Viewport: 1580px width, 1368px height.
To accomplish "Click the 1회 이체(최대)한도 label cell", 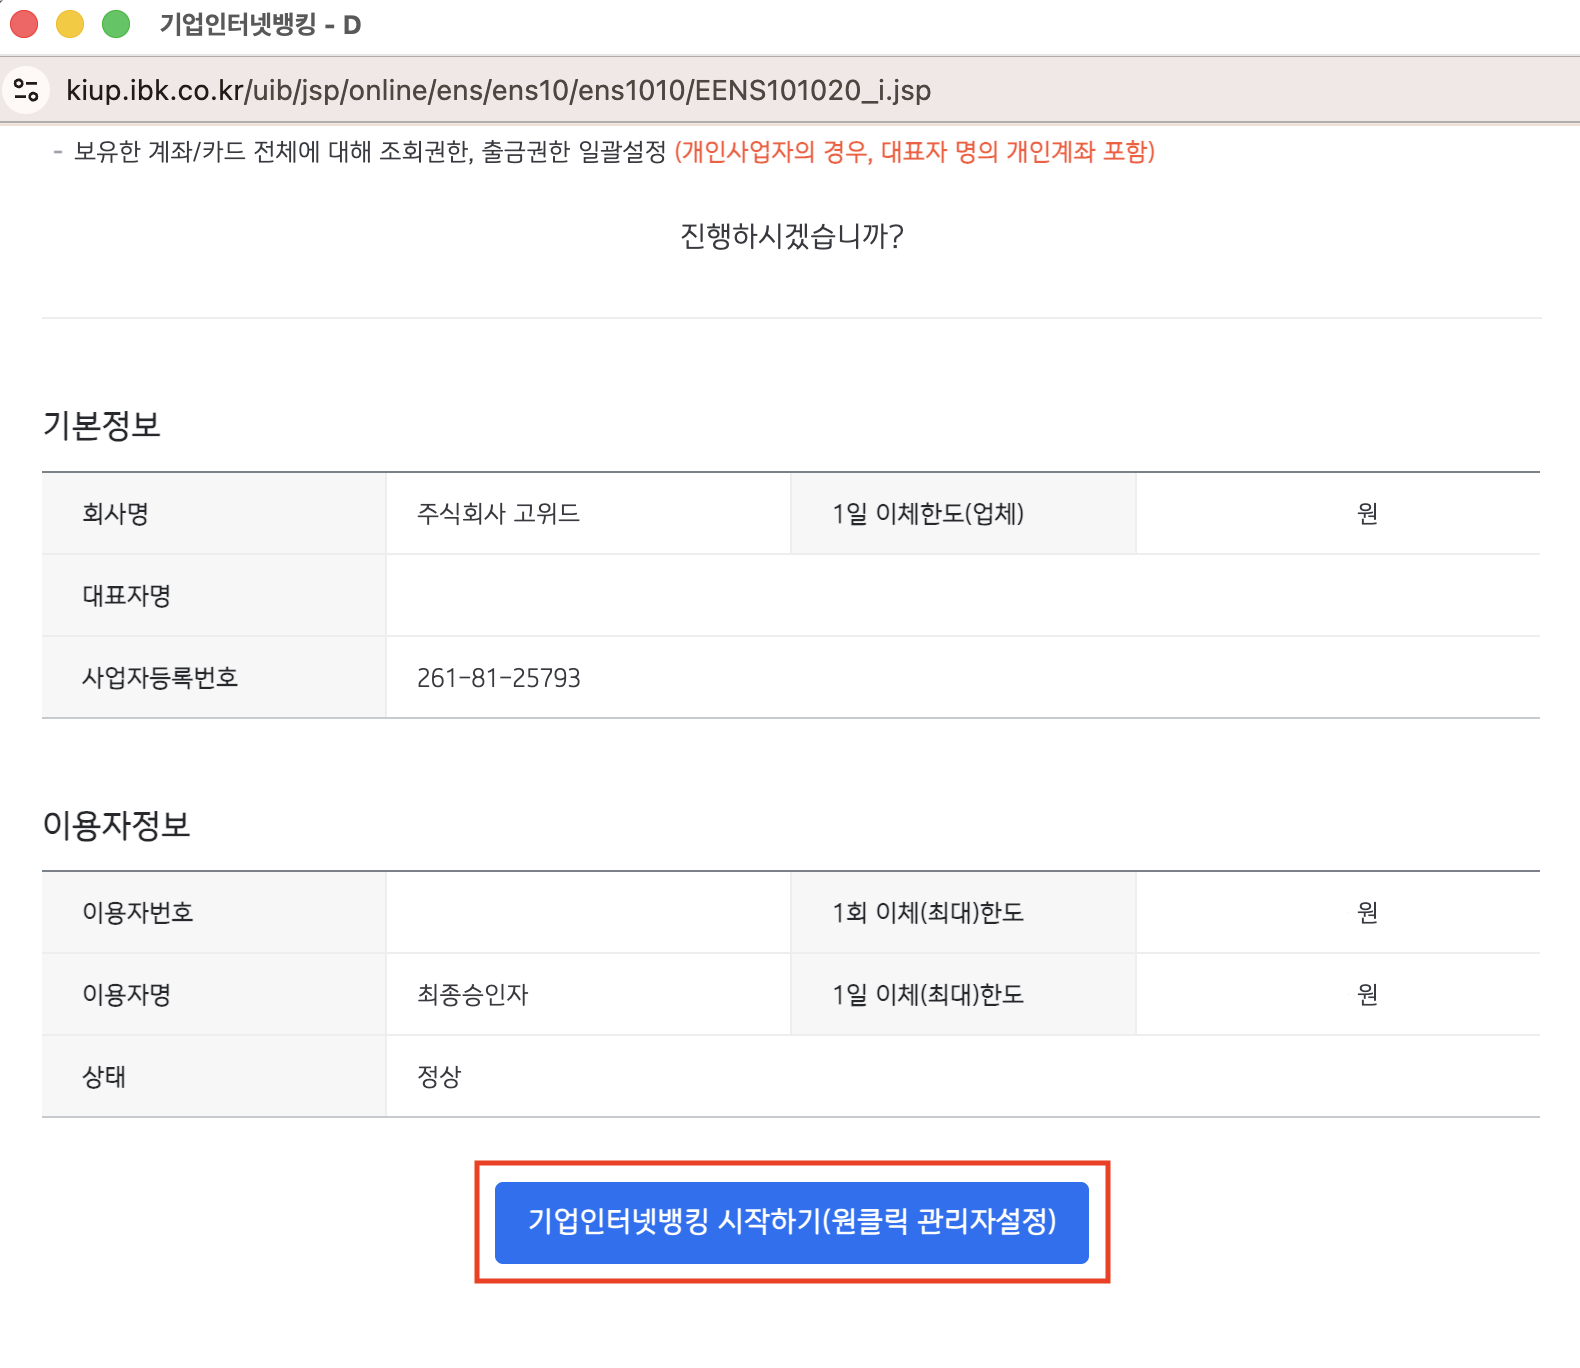I will click(x=928, y=913).
